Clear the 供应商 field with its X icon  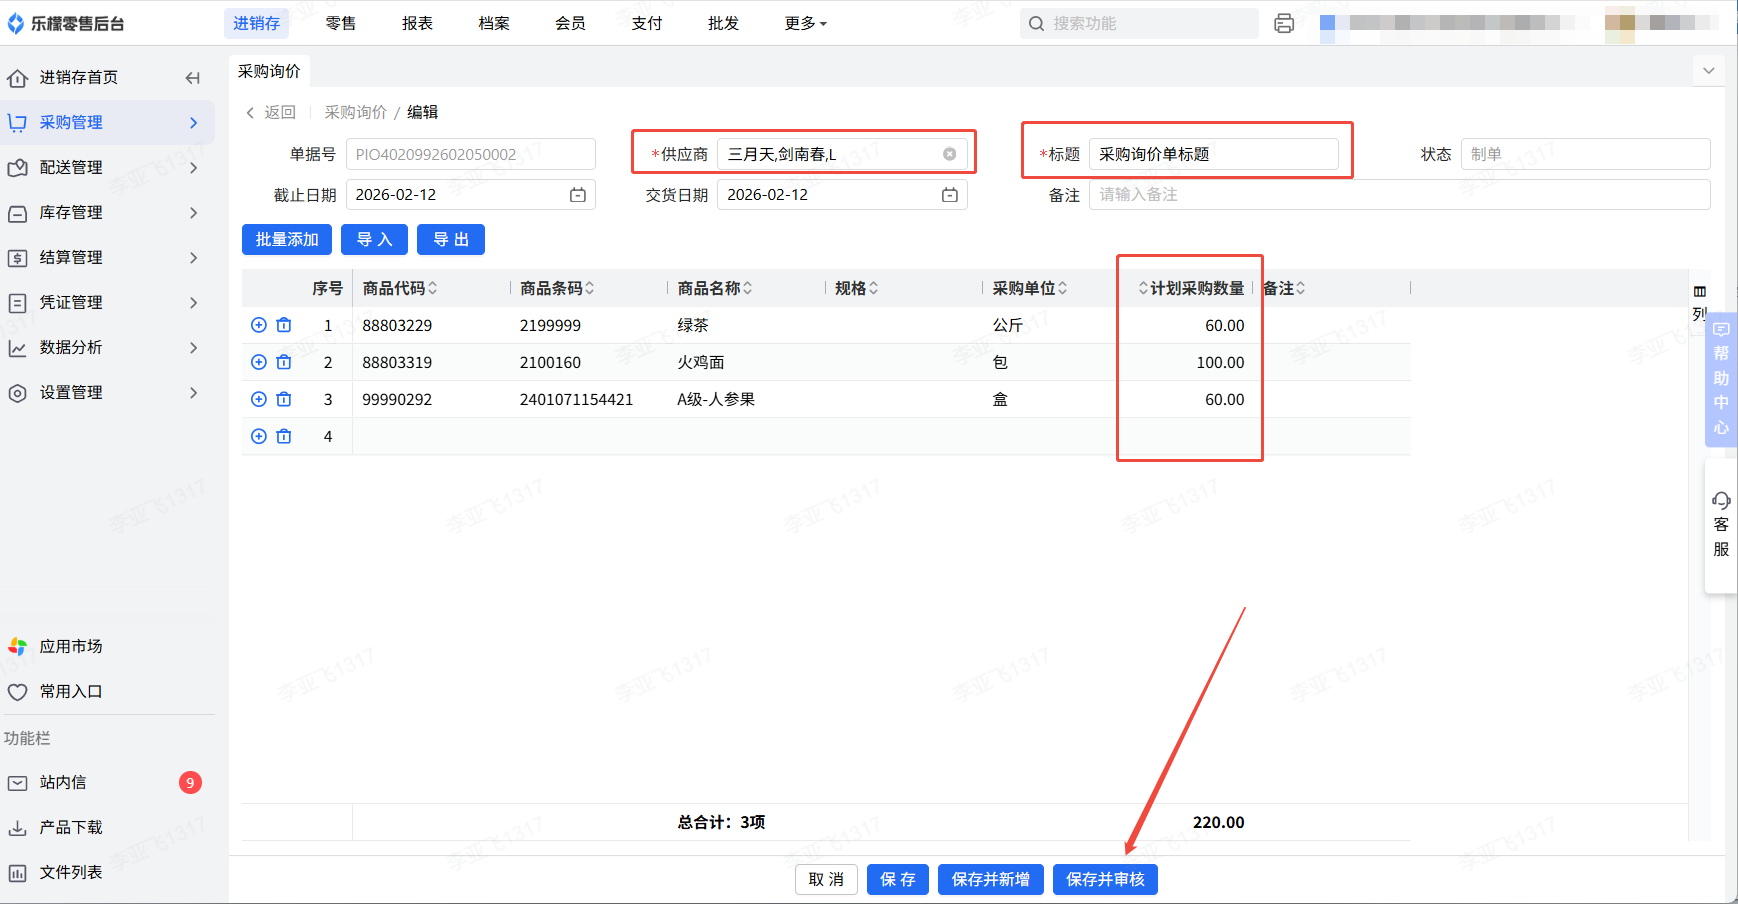(950, 154)
